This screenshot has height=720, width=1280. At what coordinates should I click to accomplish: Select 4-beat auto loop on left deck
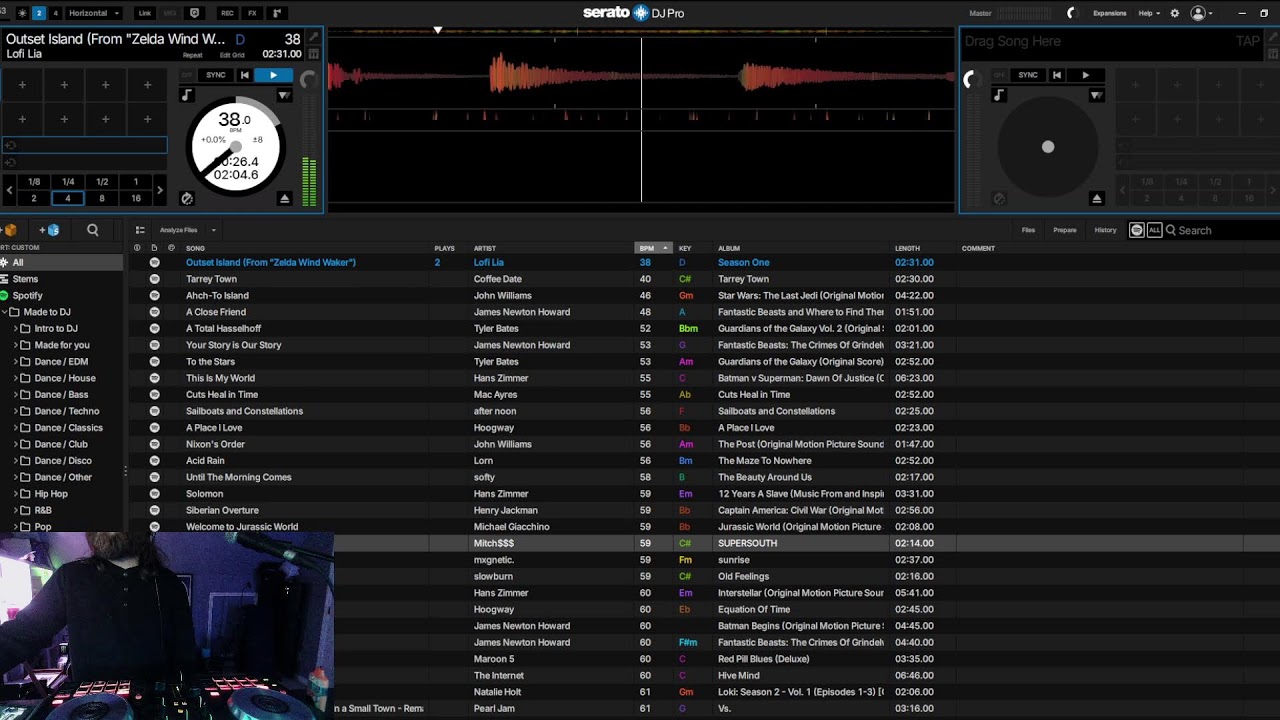coord(68,198)
